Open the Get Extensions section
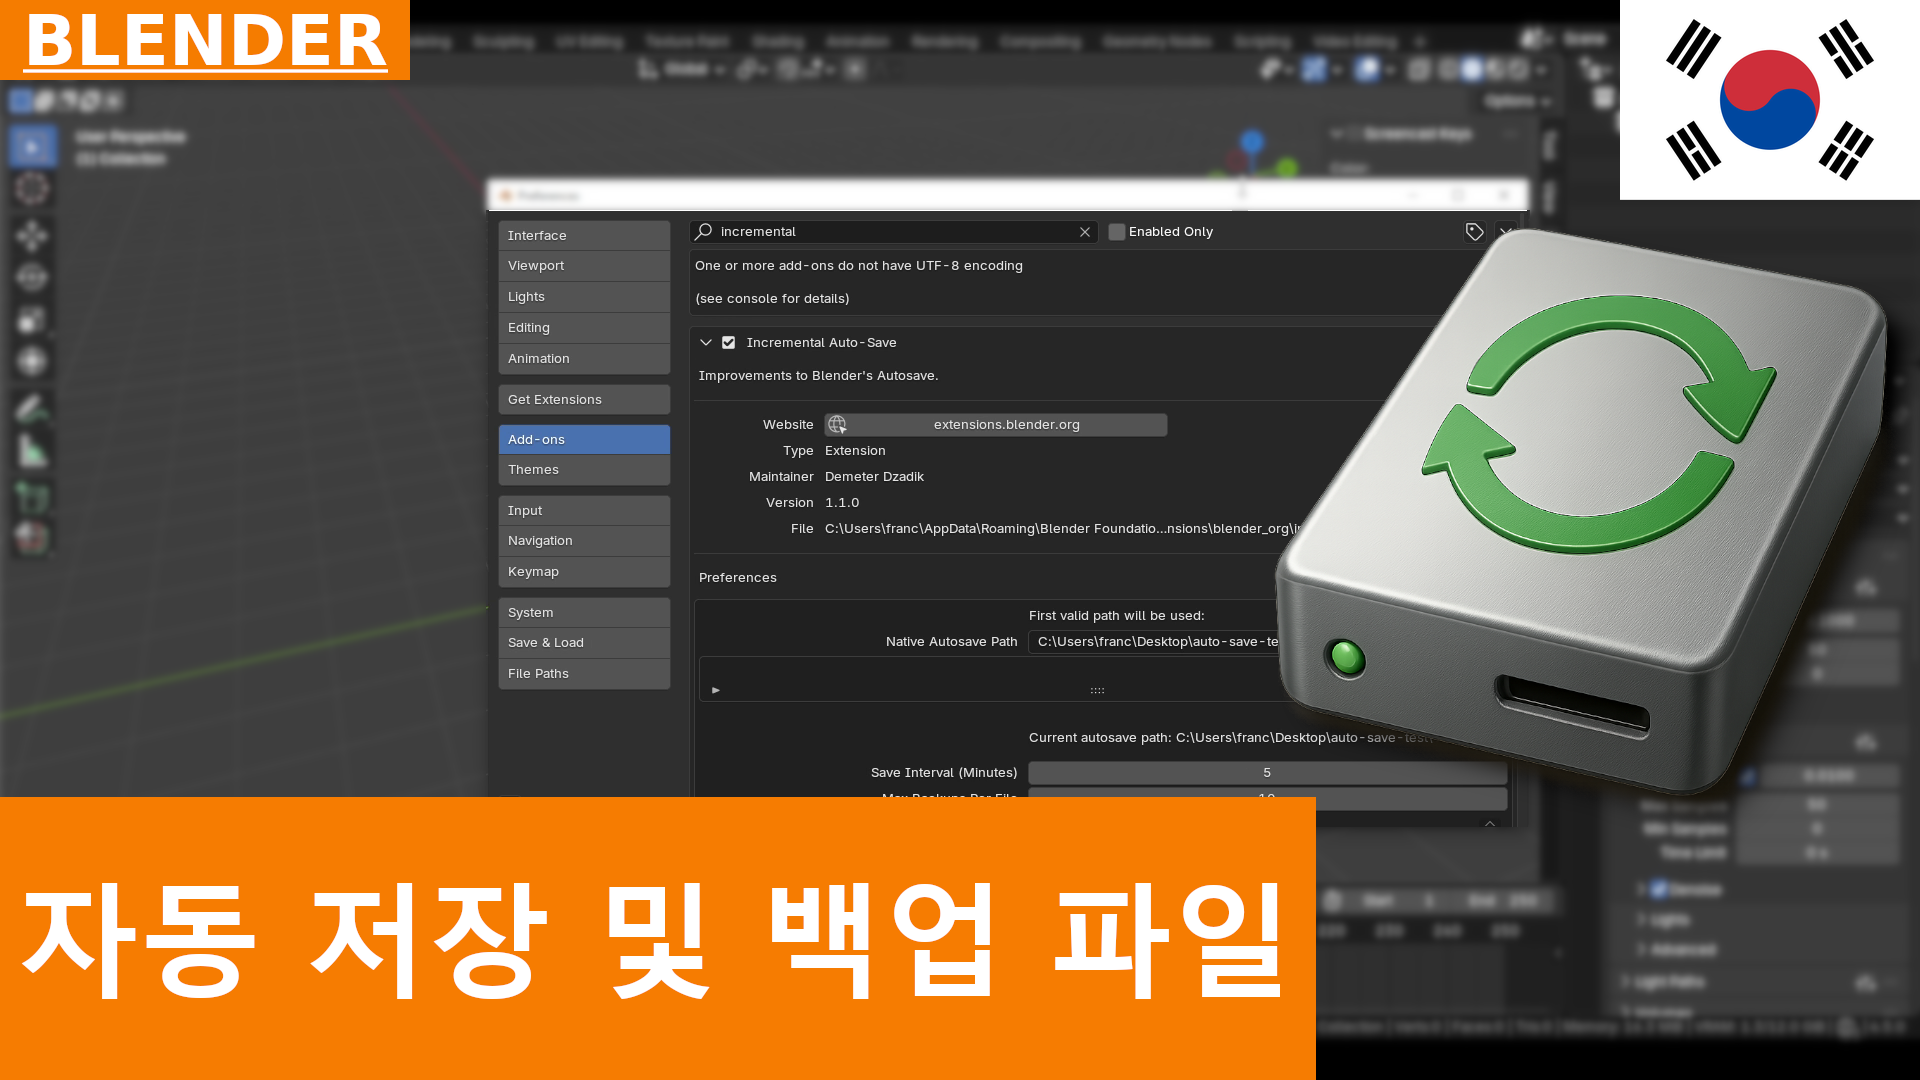Viewport: 1920px width, 1080px height. point(584,400)
